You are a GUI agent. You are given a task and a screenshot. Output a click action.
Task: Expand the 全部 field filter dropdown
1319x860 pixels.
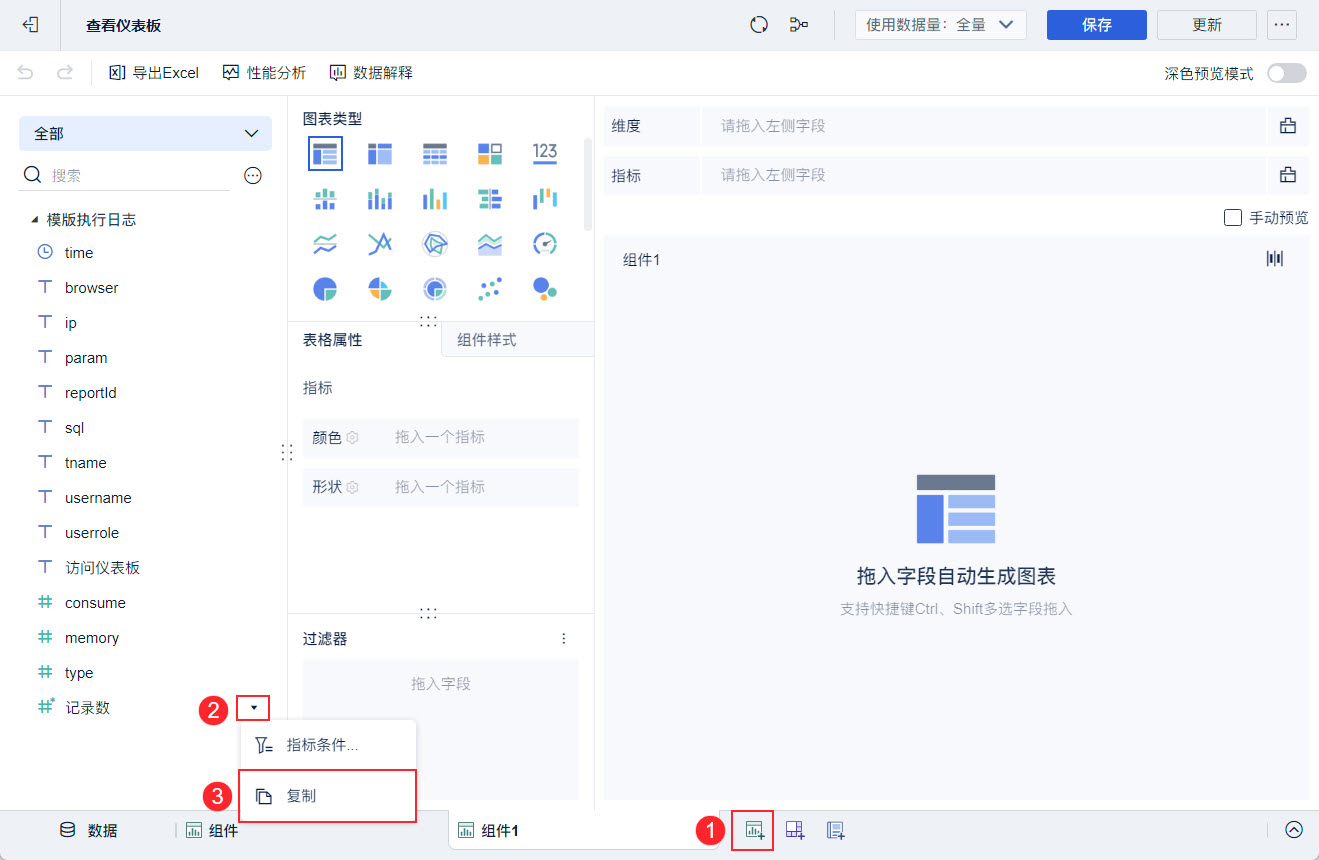[145, 133]
